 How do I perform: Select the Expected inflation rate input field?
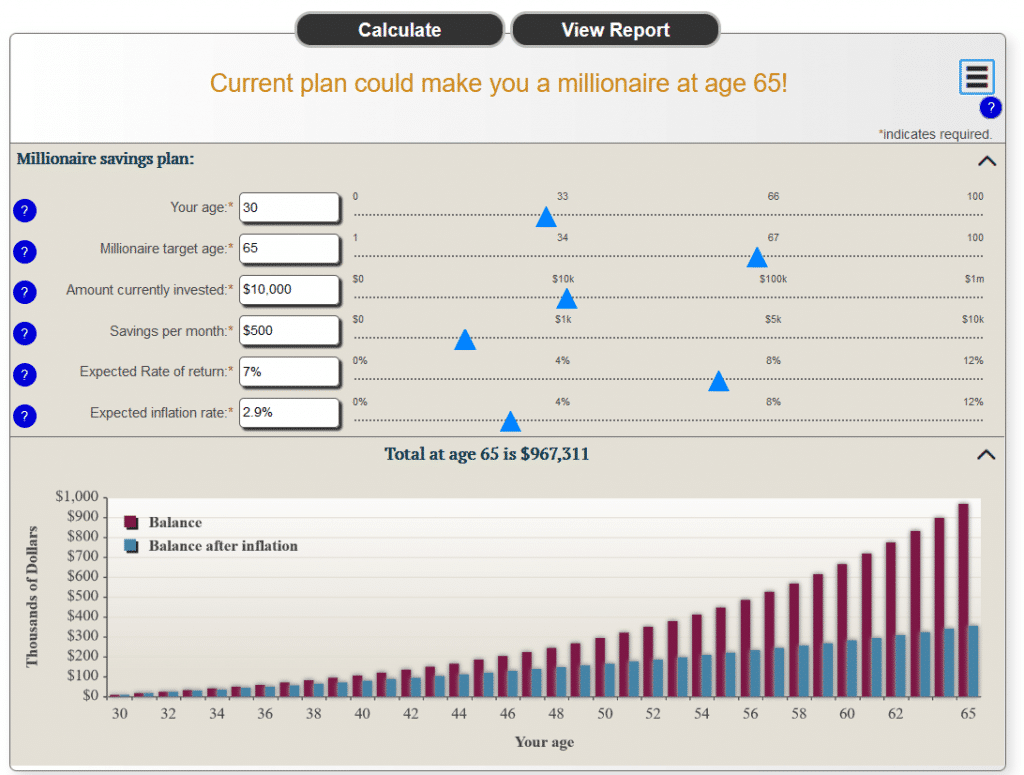point(289,412)
